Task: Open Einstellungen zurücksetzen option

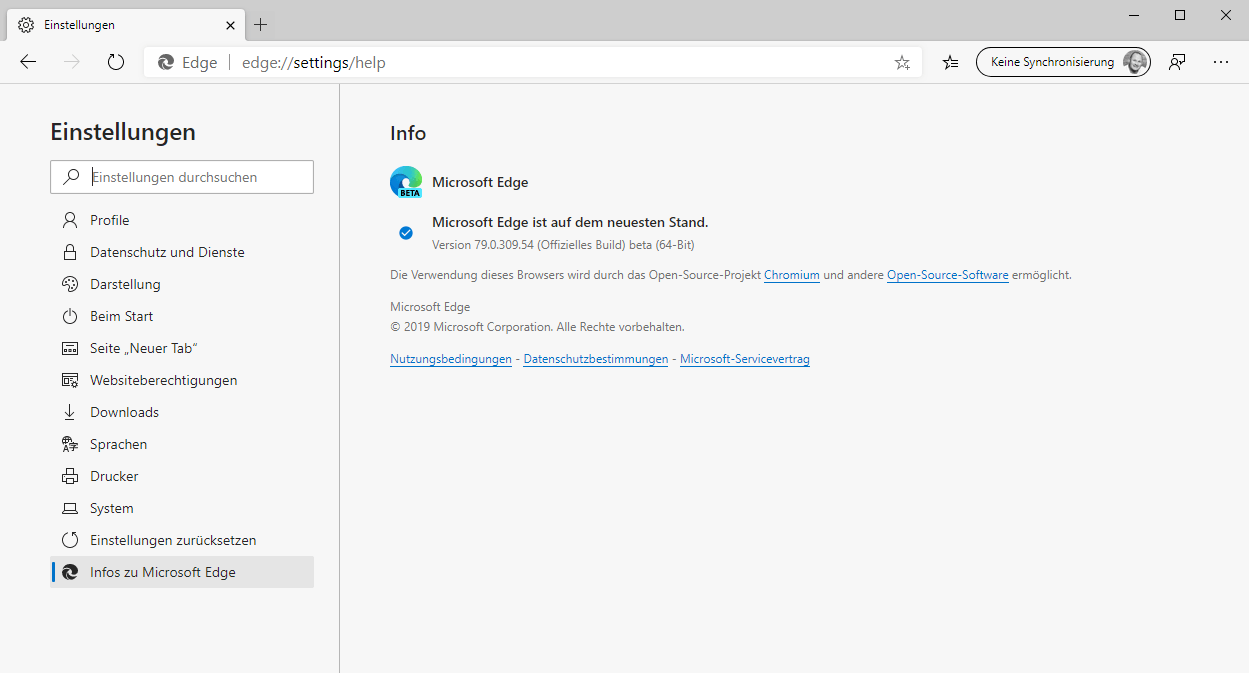Action: [173, 540]
